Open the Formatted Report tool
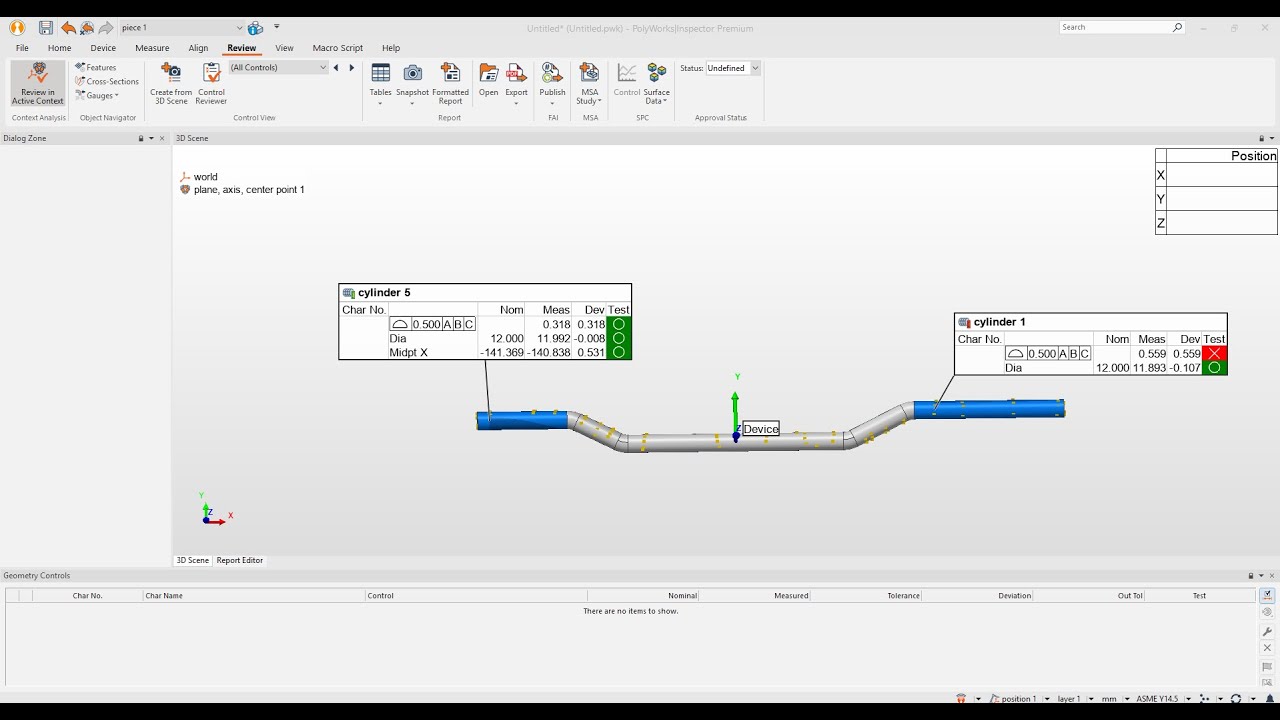 click(x=450, y=83)
